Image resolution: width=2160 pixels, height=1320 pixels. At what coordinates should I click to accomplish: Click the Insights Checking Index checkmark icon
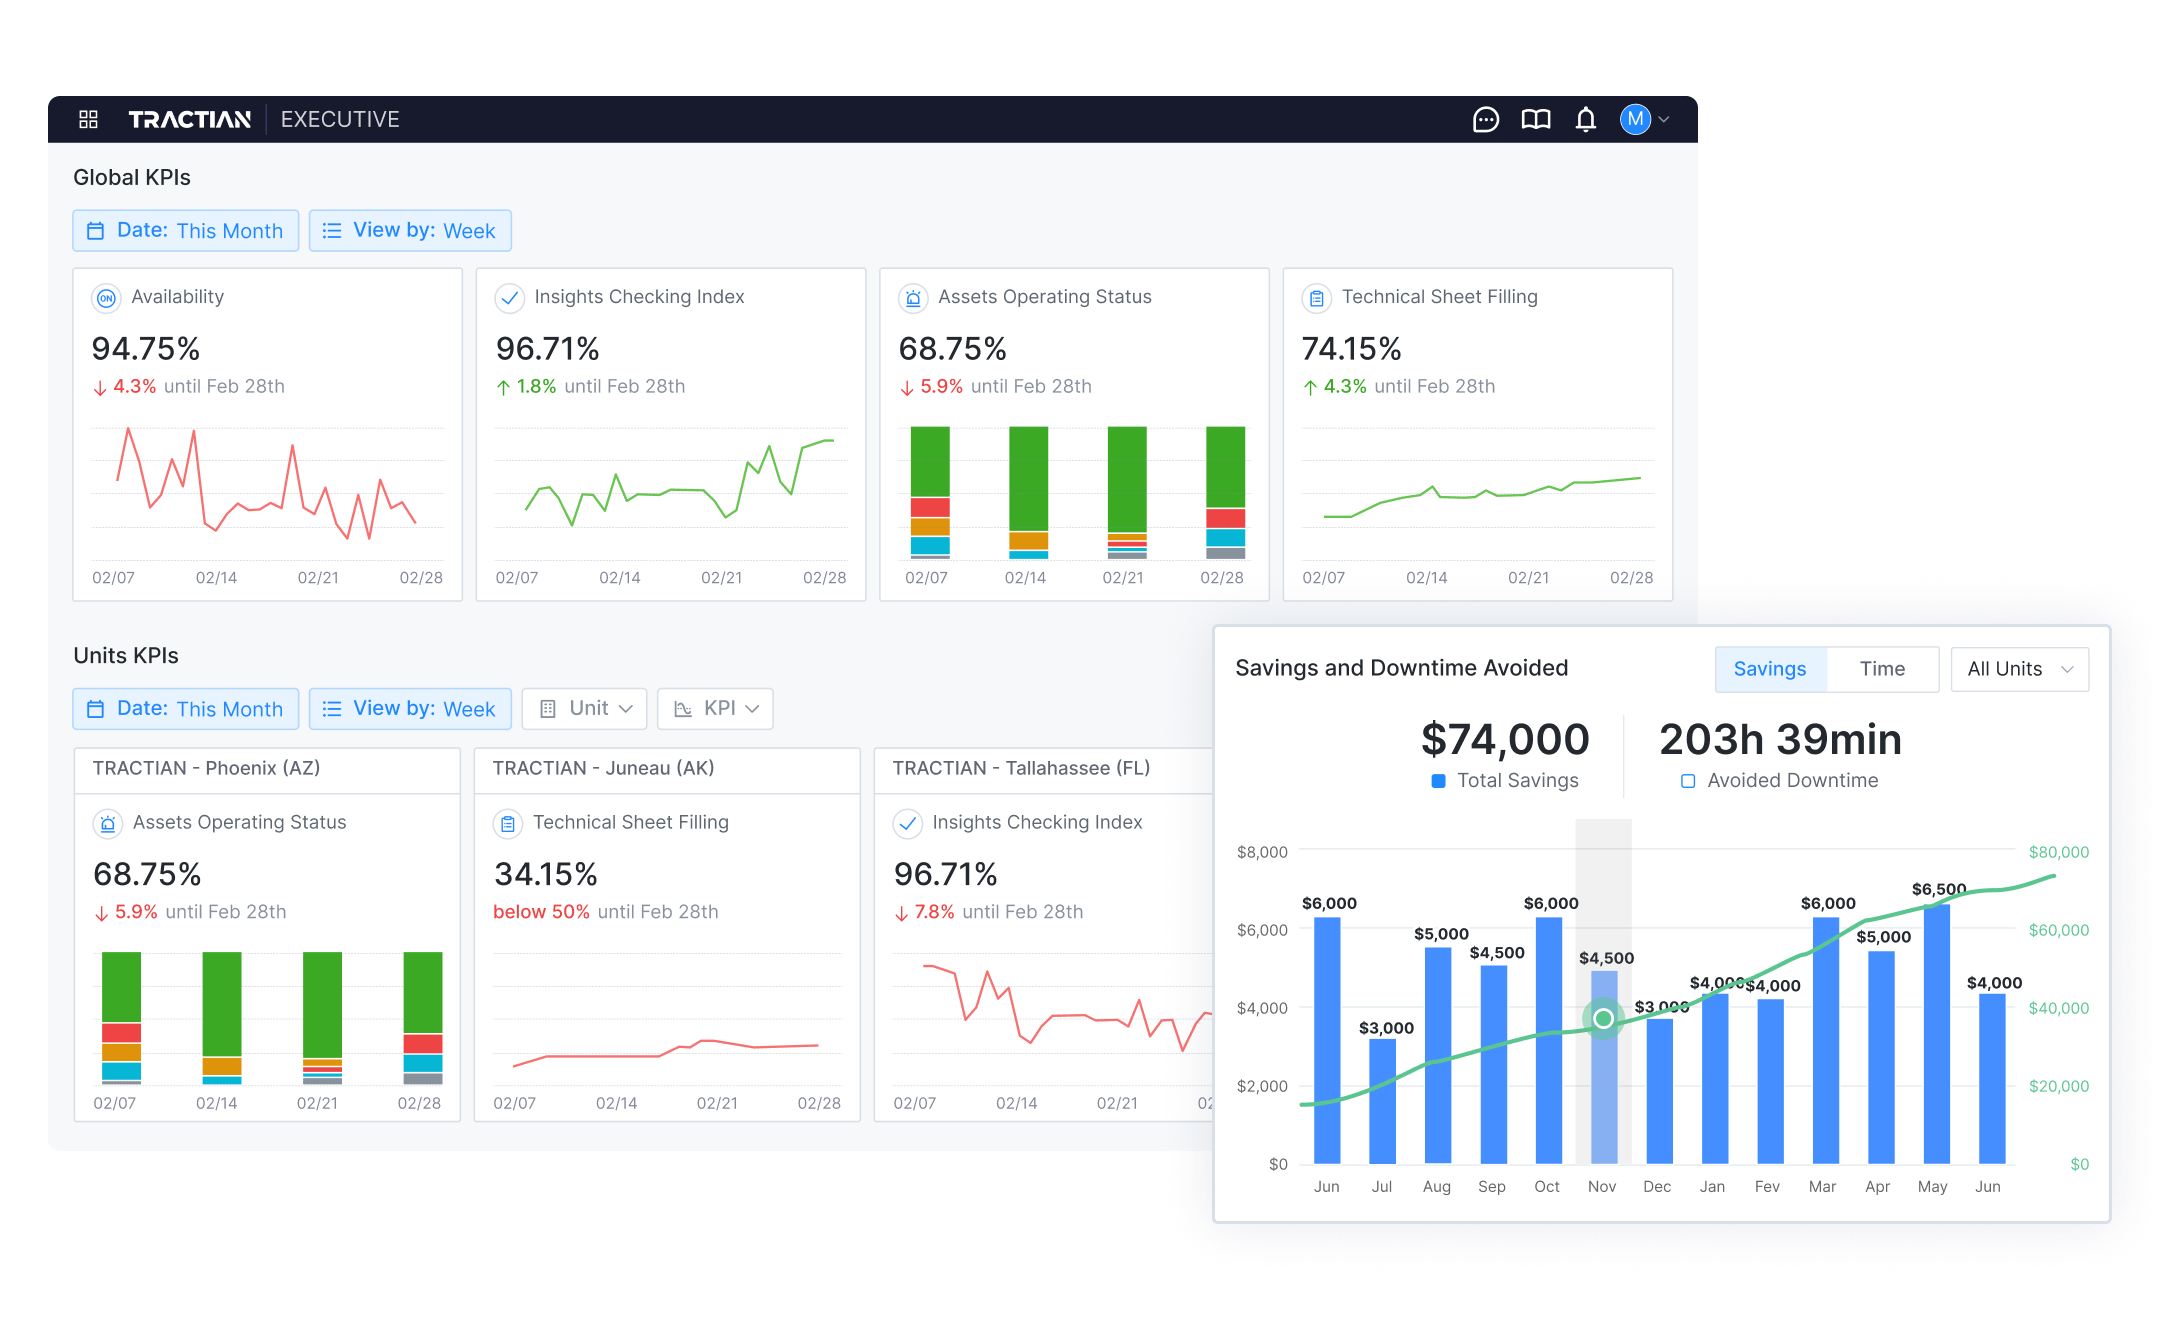pyautogui.click(x=510, y=298)
